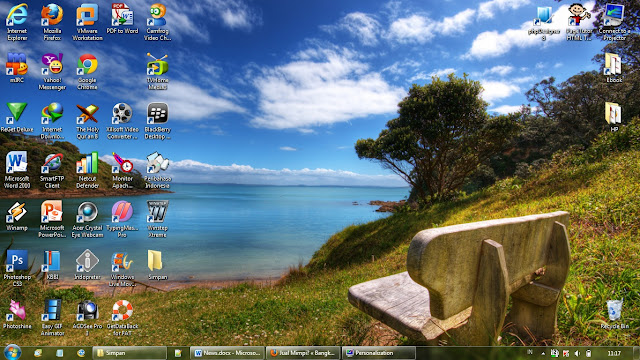This screenshot has height=360, width=640.
Task: Open the Microsoft PowerPoint shortcut
Action: point(52,219)
